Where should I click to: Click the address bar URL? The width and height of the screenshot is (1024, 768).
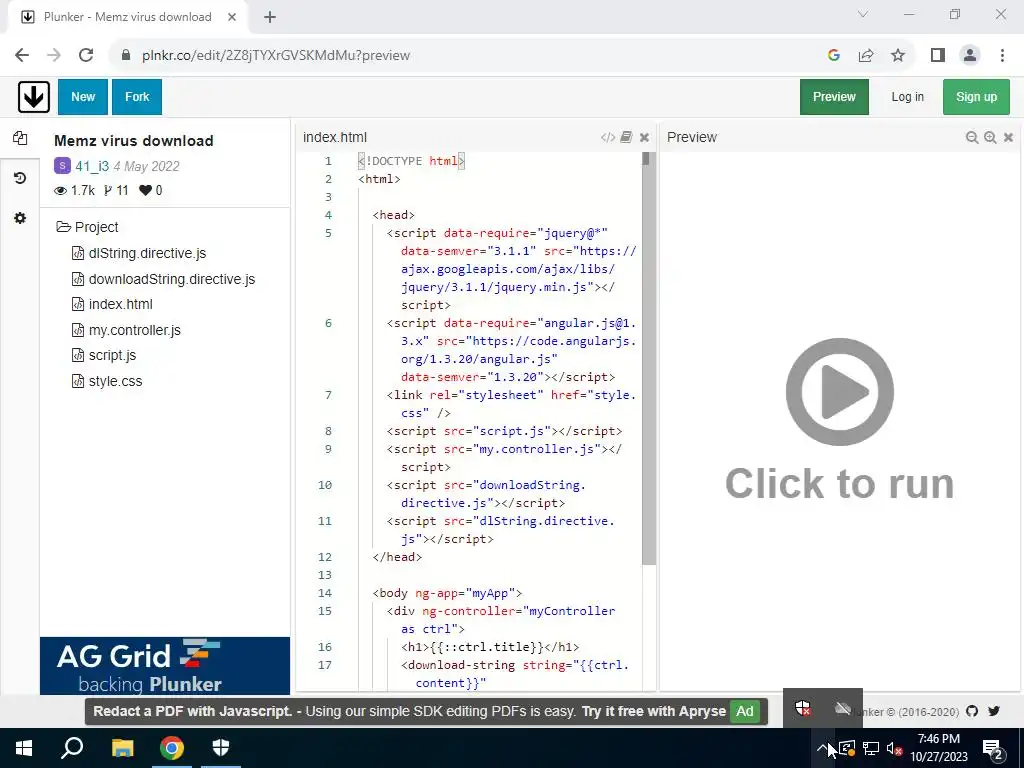pyautogui.click(x=276, y=56)
